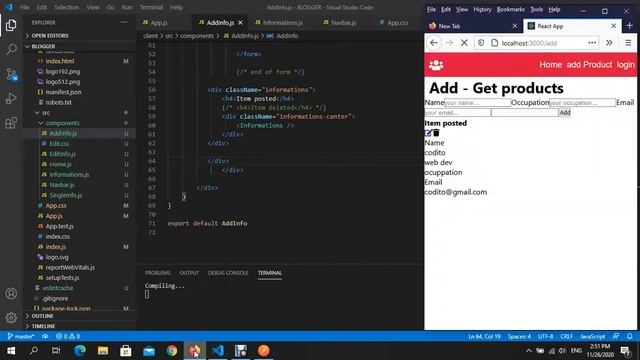Open index.html in the file tree
The width and height of the screenshot is (640, 360).
click(60, 61)
